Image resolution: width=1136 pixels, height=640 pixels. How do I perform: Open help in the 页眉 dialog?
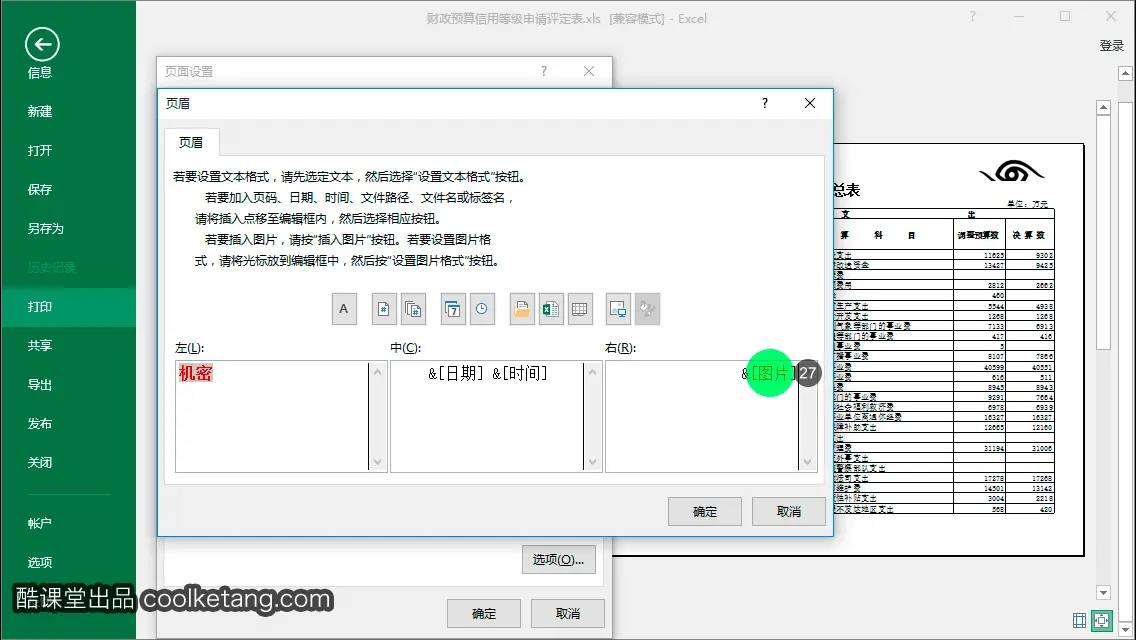pyautogui.click(x=765, y=104)
